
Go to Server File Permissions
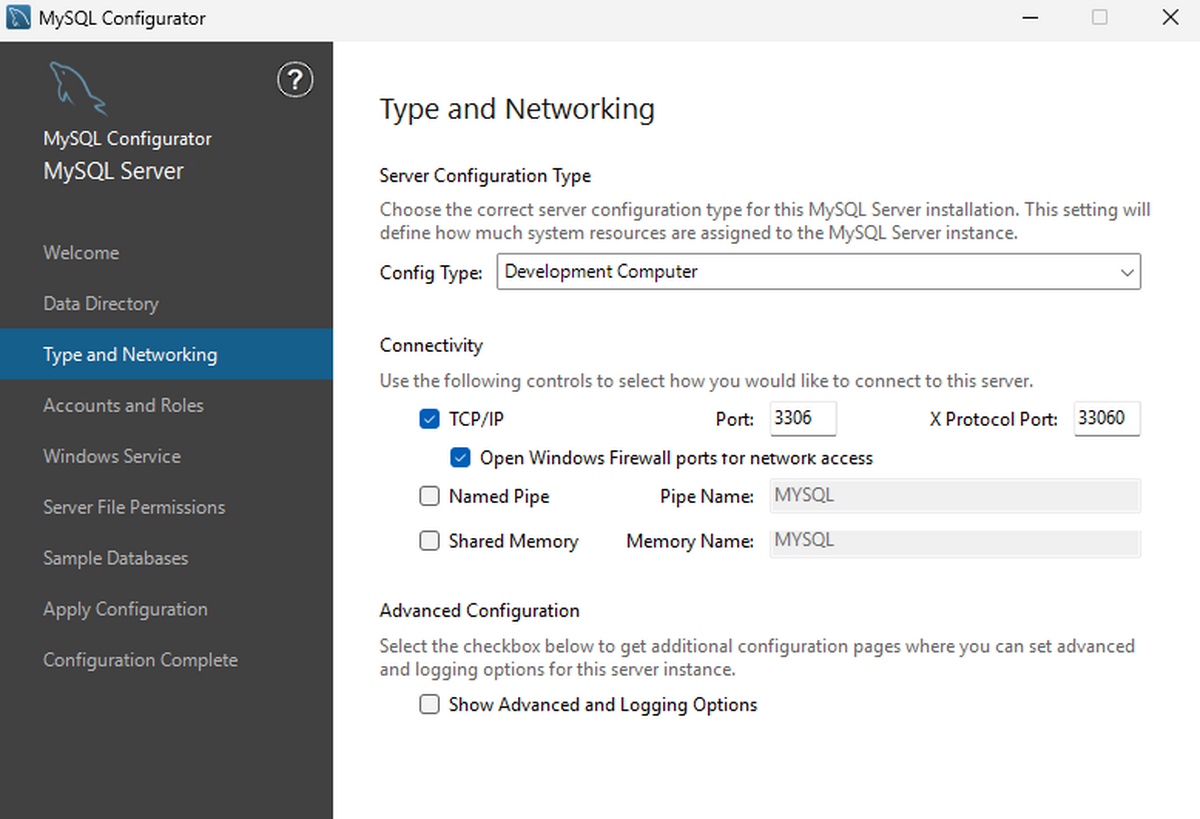click(x=166, y=508)
